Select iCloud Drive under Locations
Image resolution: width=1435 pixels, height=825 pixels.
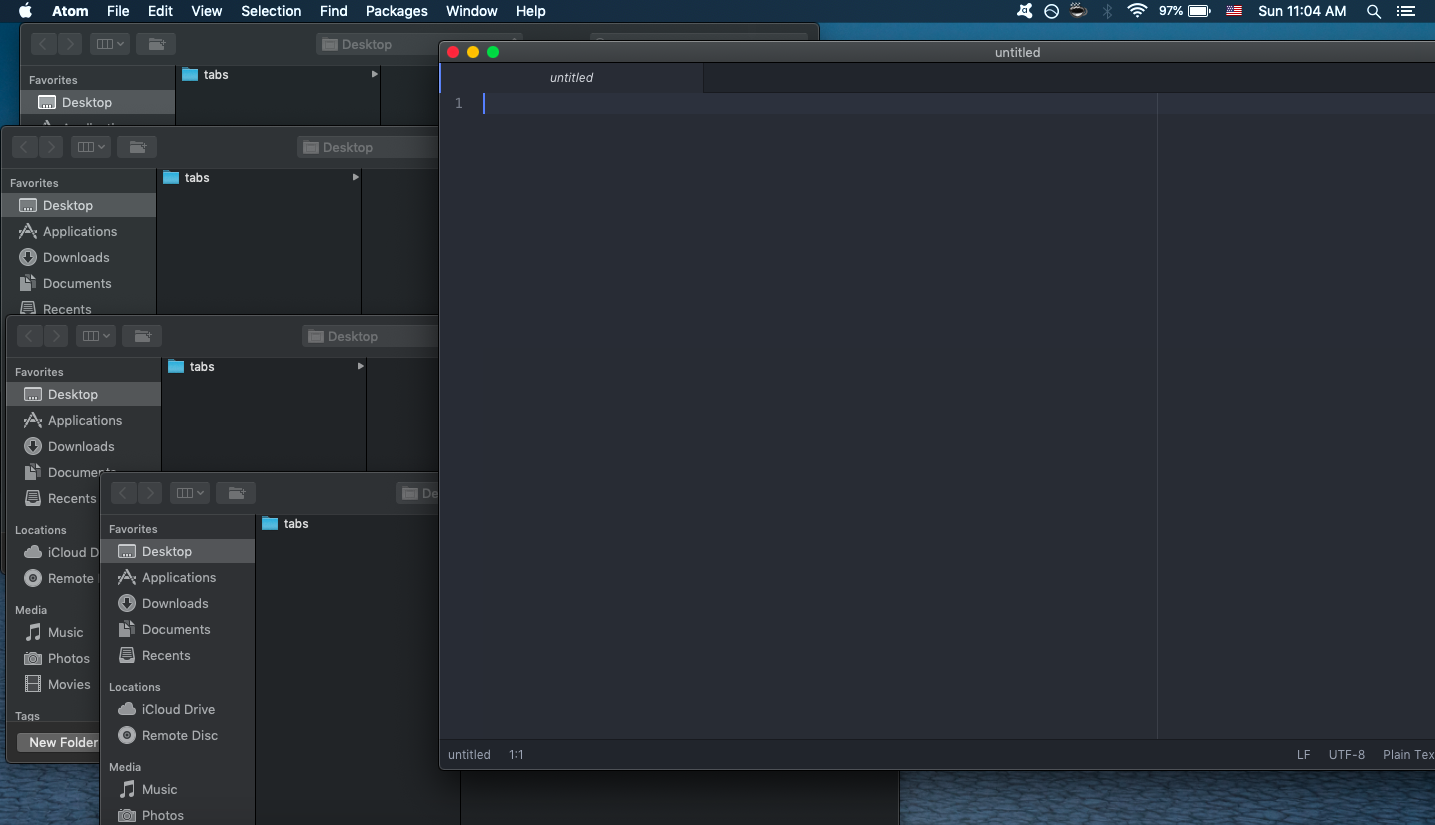[180, 709]
